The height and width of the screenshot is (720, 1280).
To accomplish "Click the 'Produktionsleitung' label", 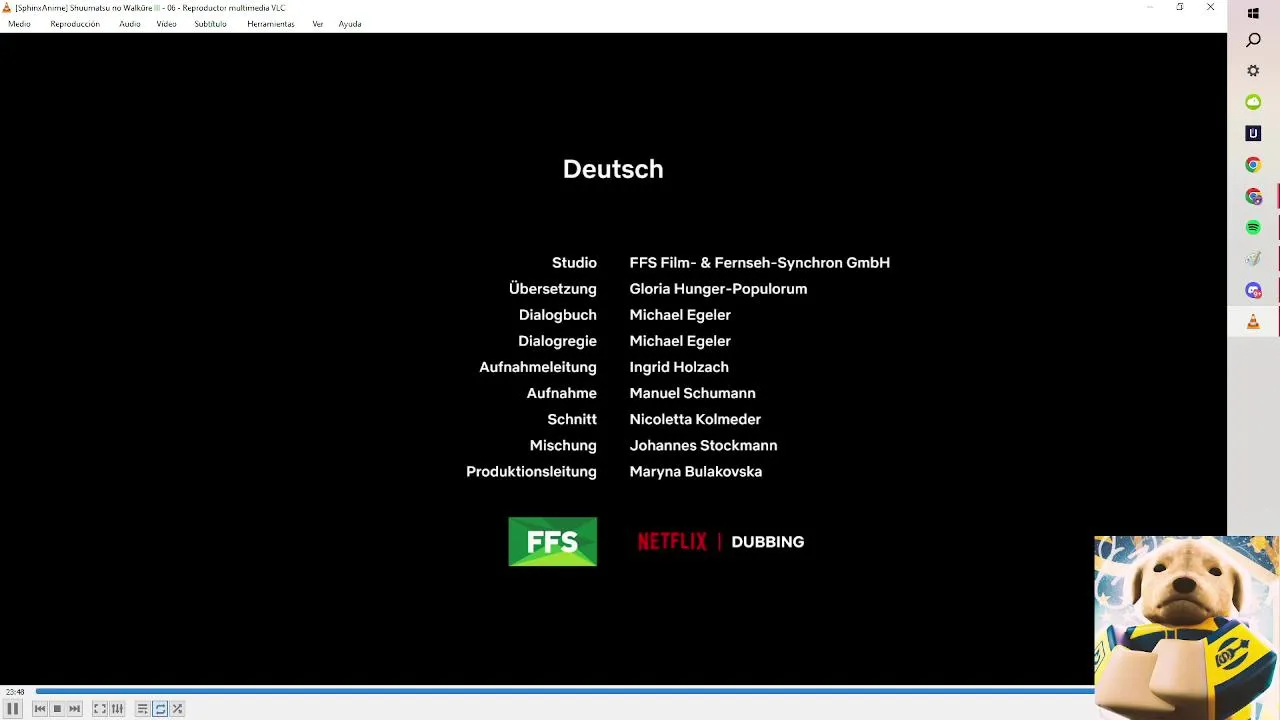I will click(x=531, y=471).
